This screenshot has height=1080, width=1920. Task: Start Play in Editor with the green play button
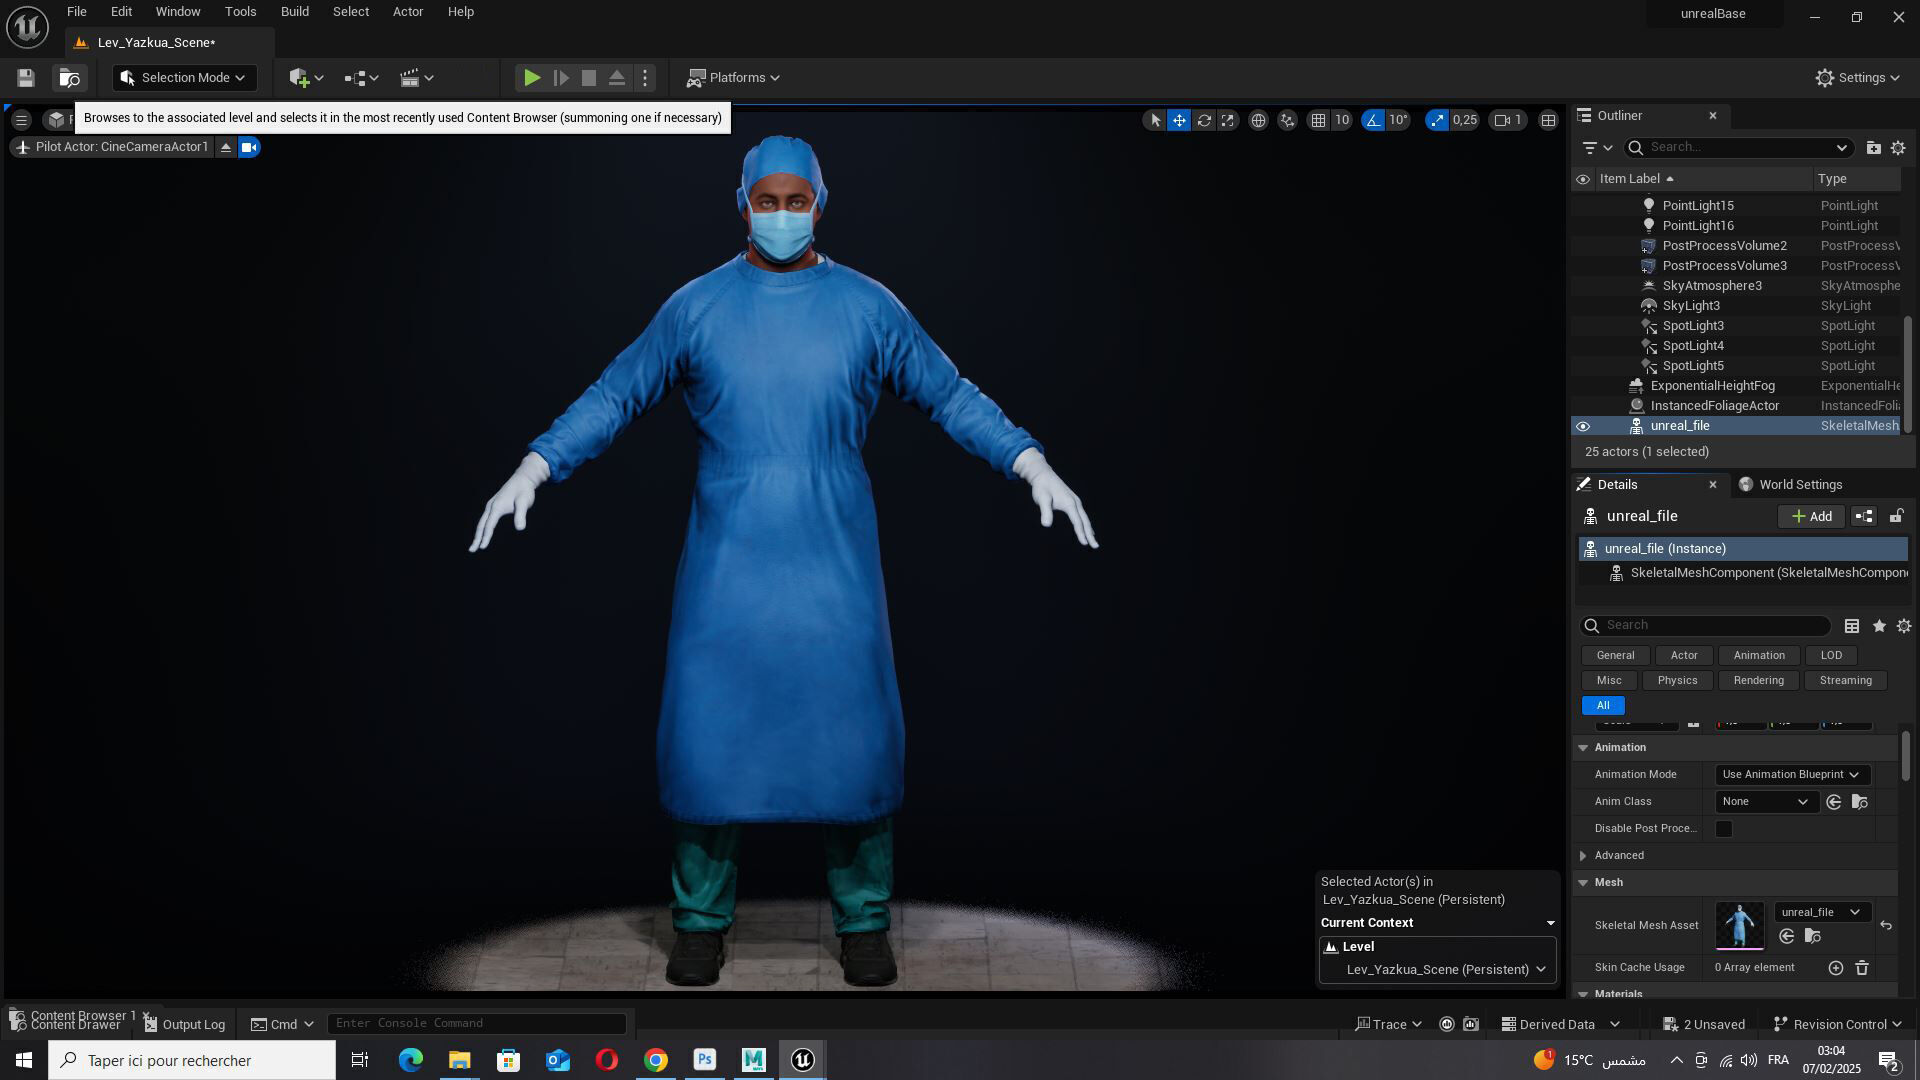[x=532, y=78]
